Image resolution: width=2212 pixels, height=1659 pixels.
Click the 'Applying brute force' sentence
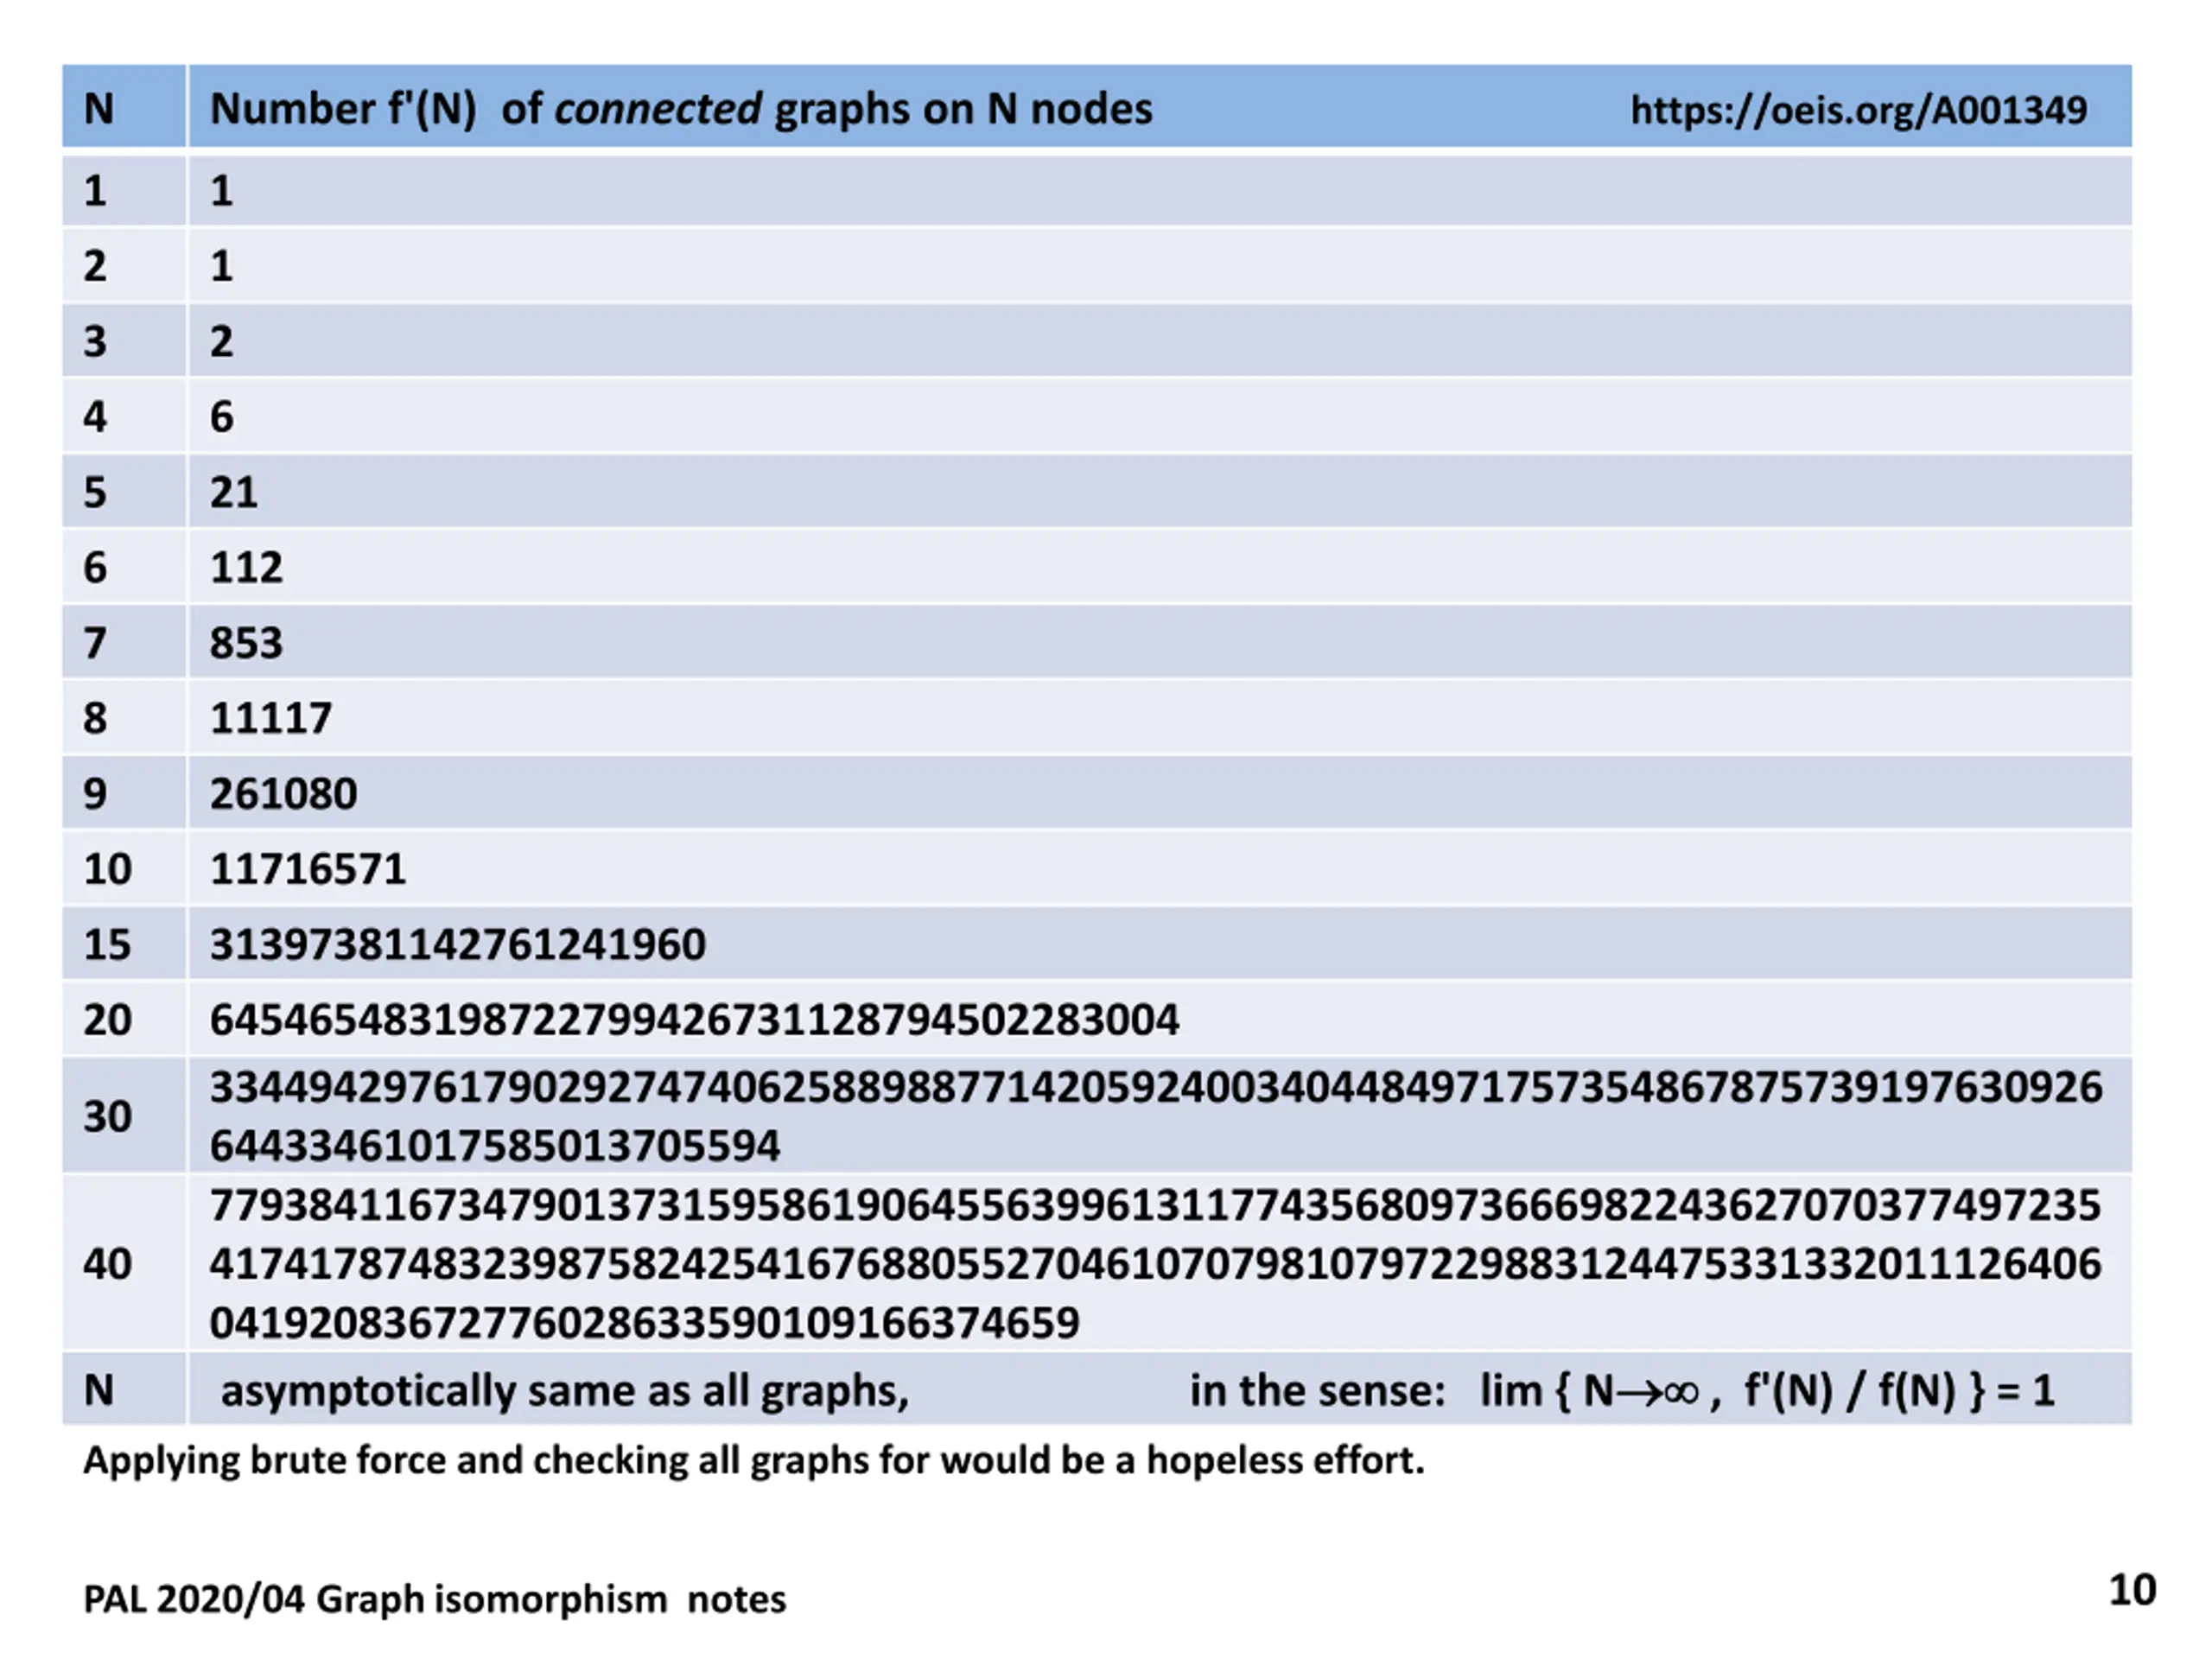pos(753,1461)
